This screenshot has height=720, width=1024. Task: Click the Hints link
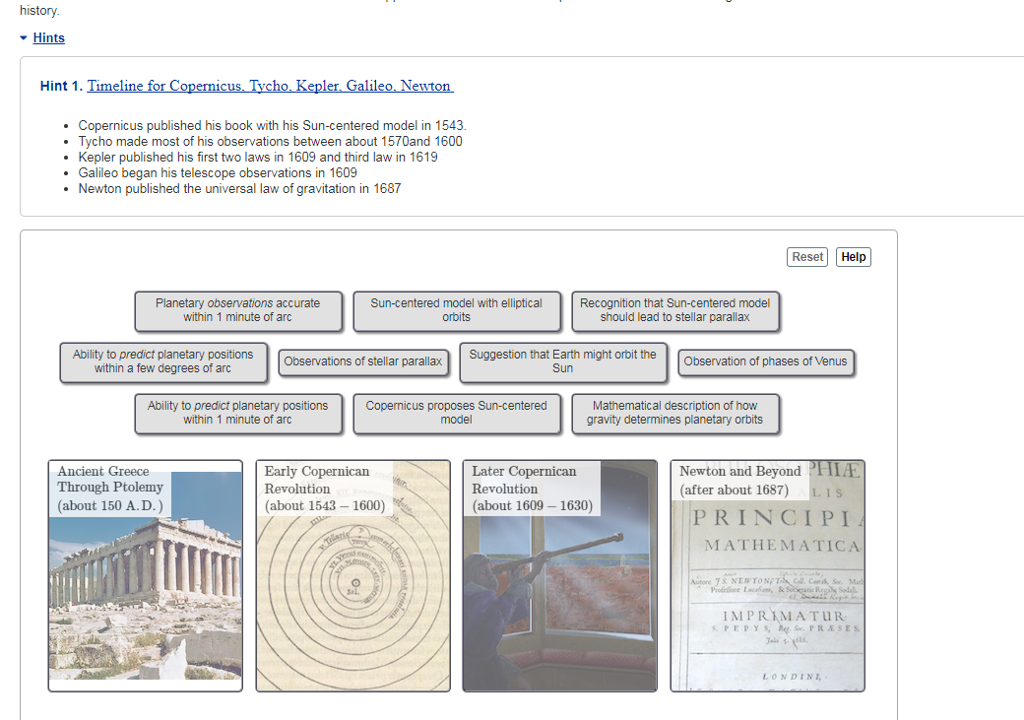click(x=48, y=38)
